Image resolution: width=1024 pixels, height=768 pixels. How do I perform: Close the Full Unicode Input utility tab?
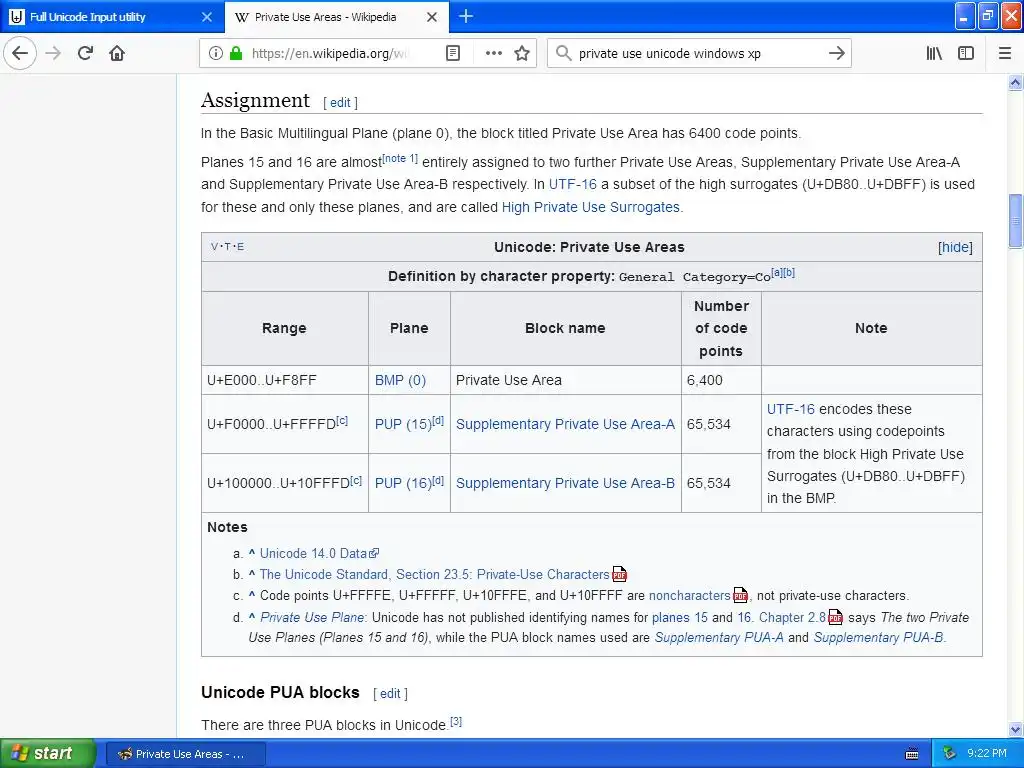207,17
